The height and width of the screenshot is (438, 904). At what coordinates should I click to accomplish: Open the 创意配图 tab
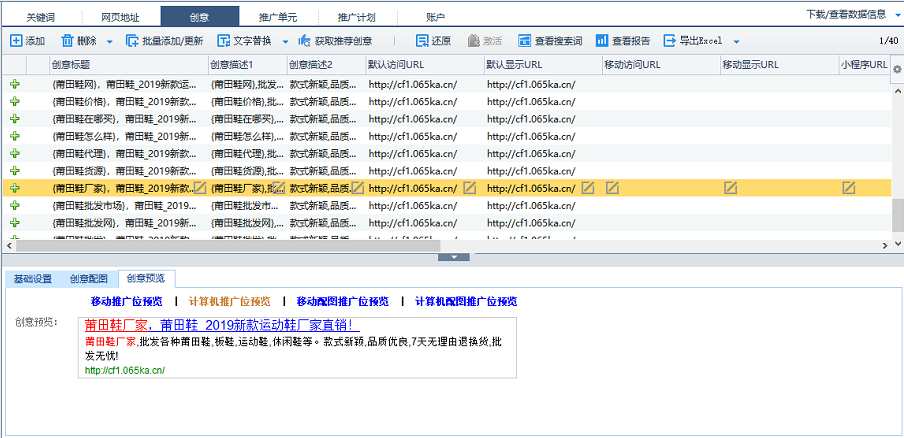[x=88, y=279]
